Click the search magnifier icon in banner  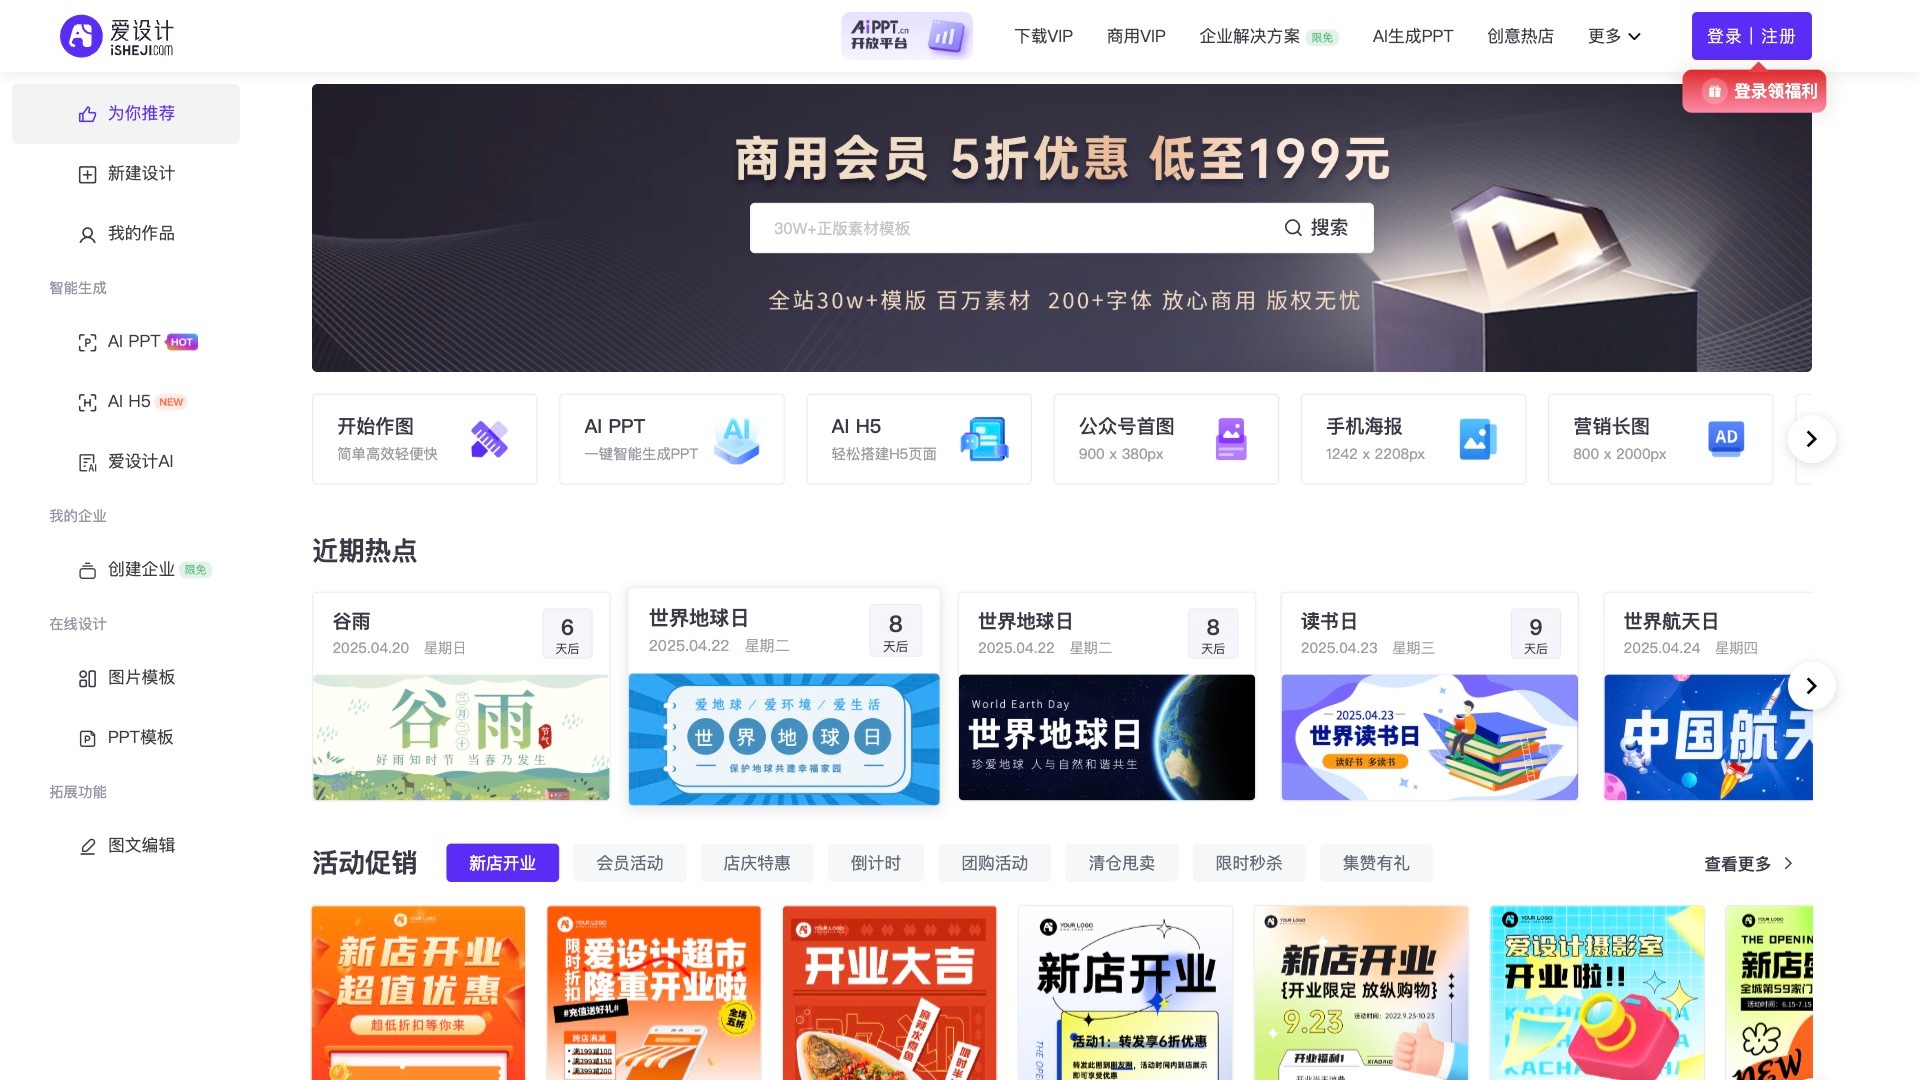click(1294, 227)
